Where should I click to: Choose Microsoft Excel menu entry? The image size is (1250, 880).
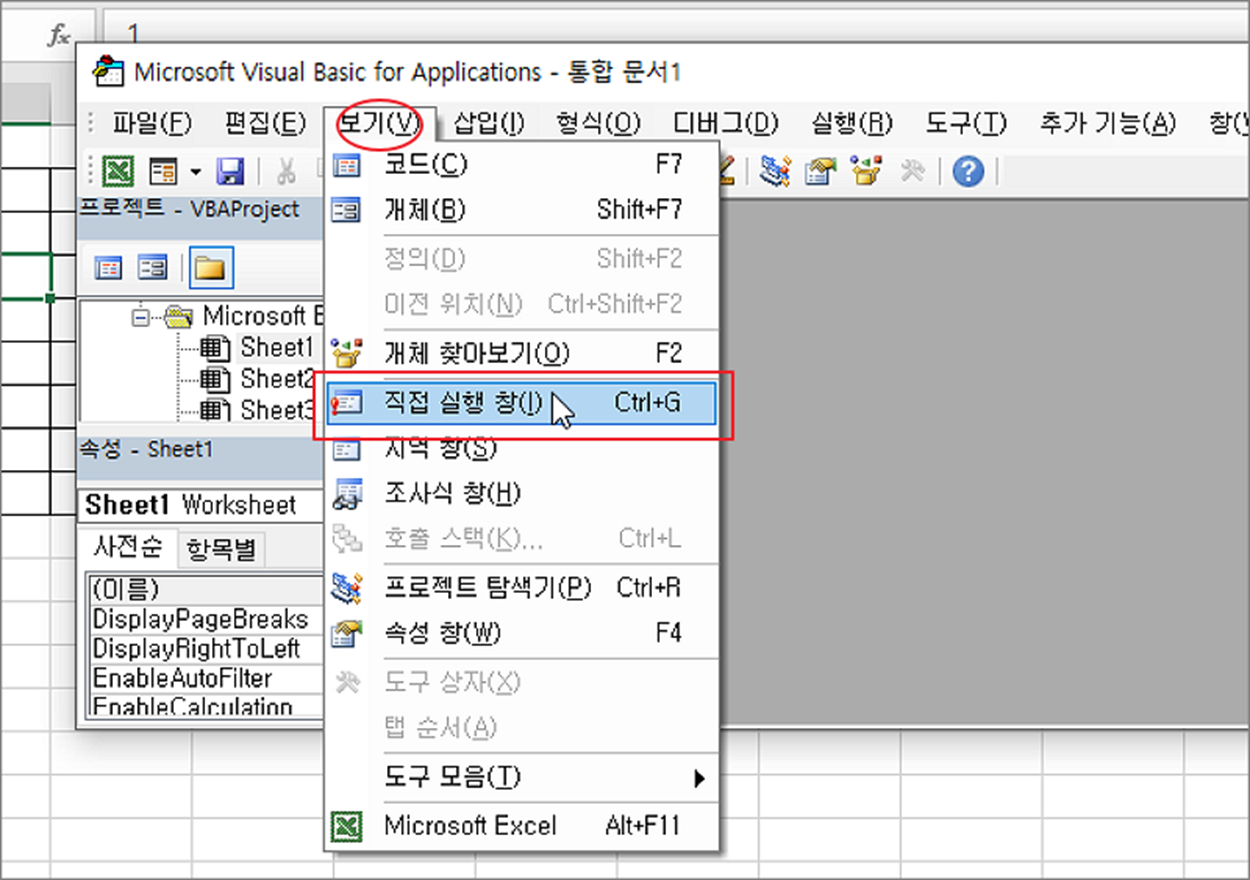(521, 826)
